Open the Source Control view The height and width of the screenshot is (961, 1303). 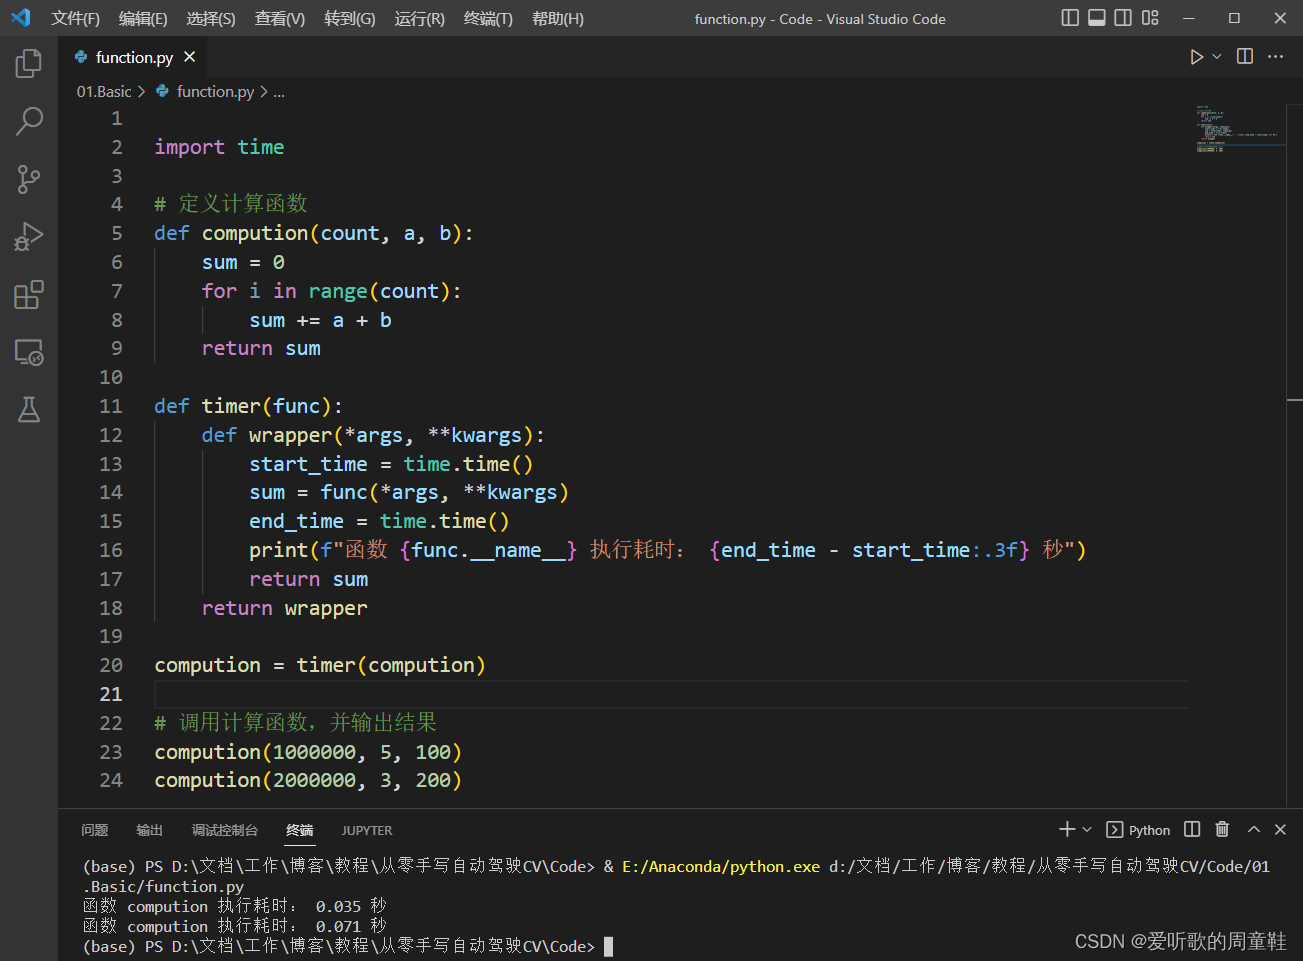coord(29,179)
